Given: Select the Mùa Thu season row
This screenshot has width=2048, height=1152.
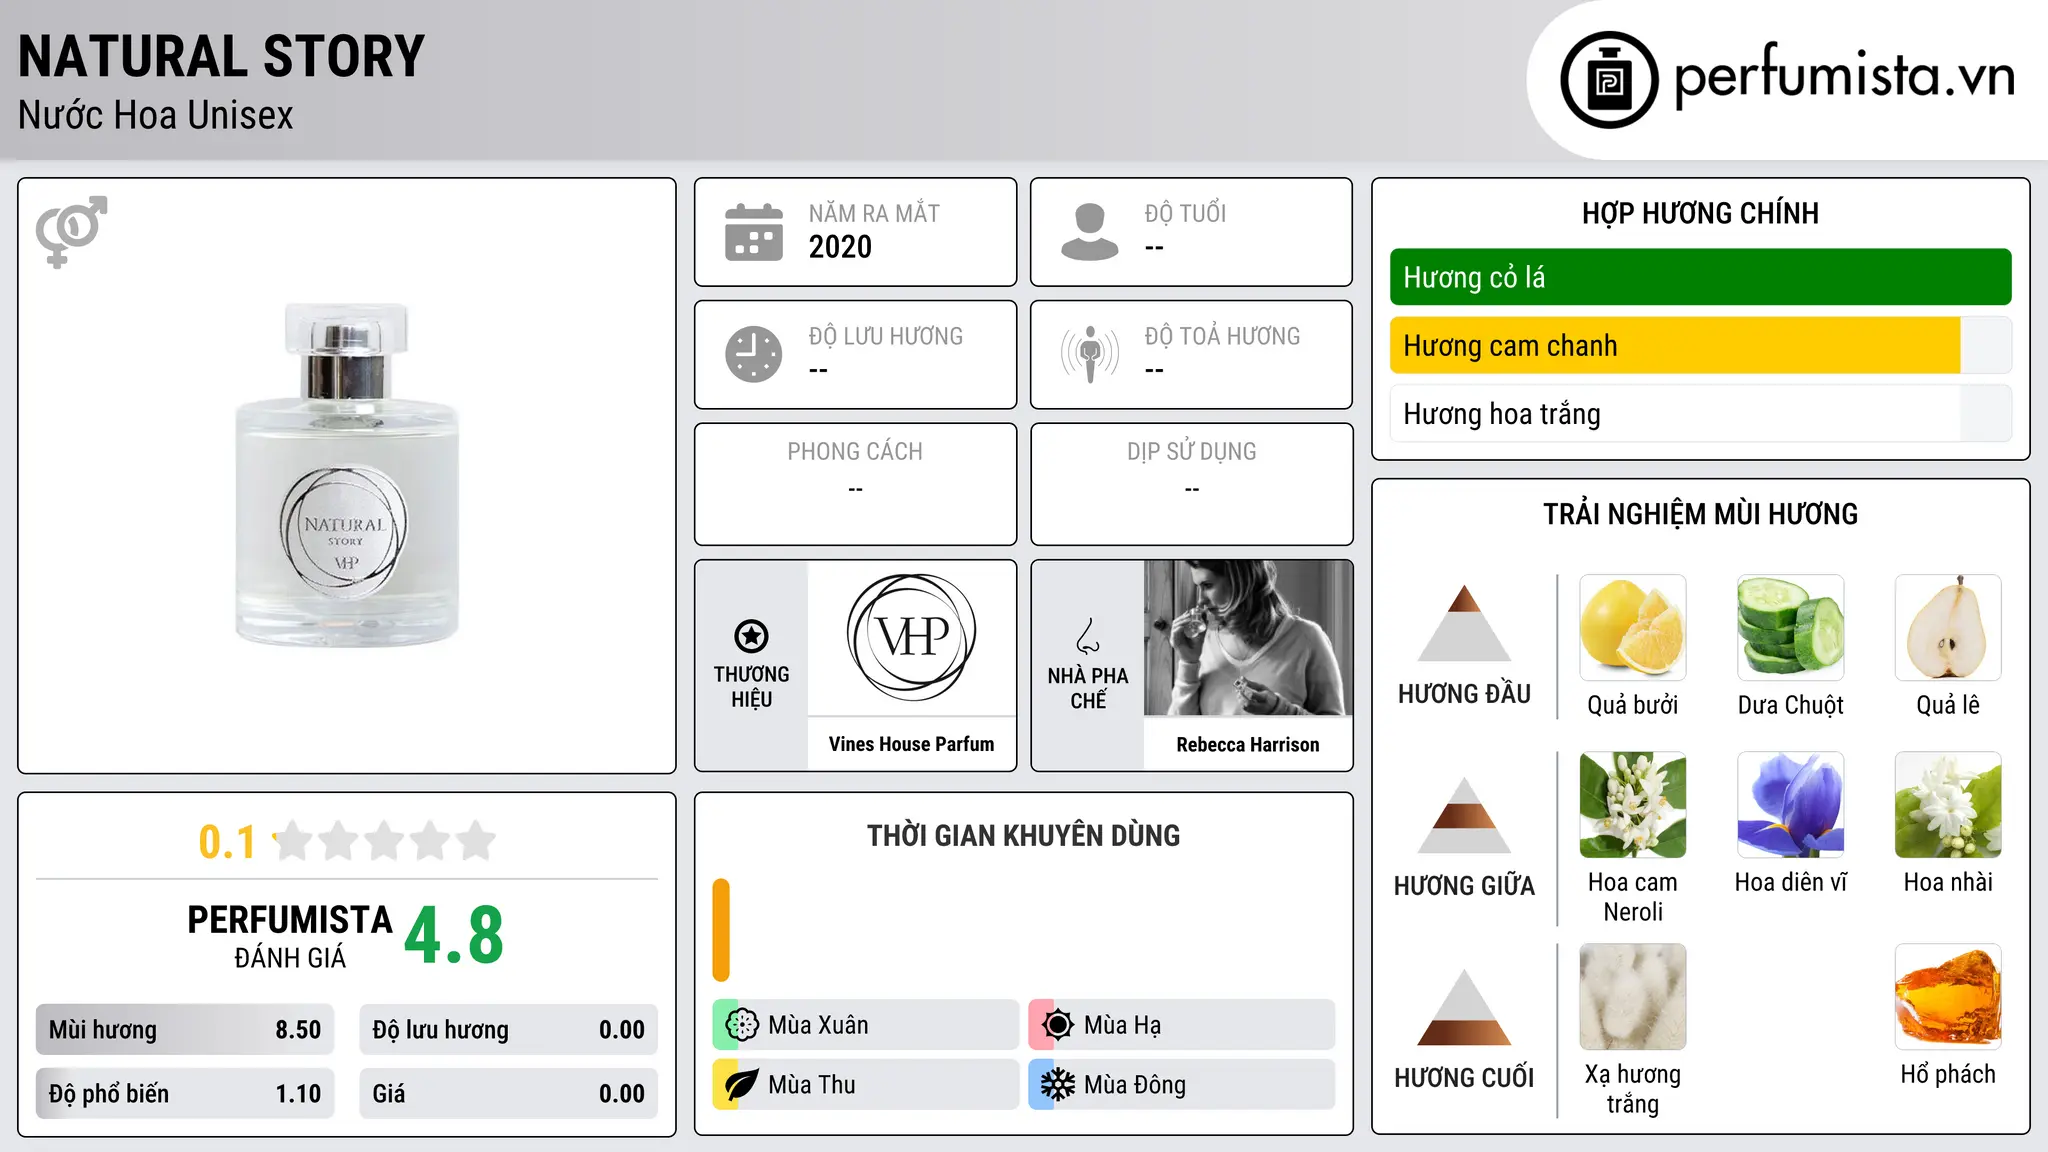Looking at the screenshot, I should (865, 1085).
